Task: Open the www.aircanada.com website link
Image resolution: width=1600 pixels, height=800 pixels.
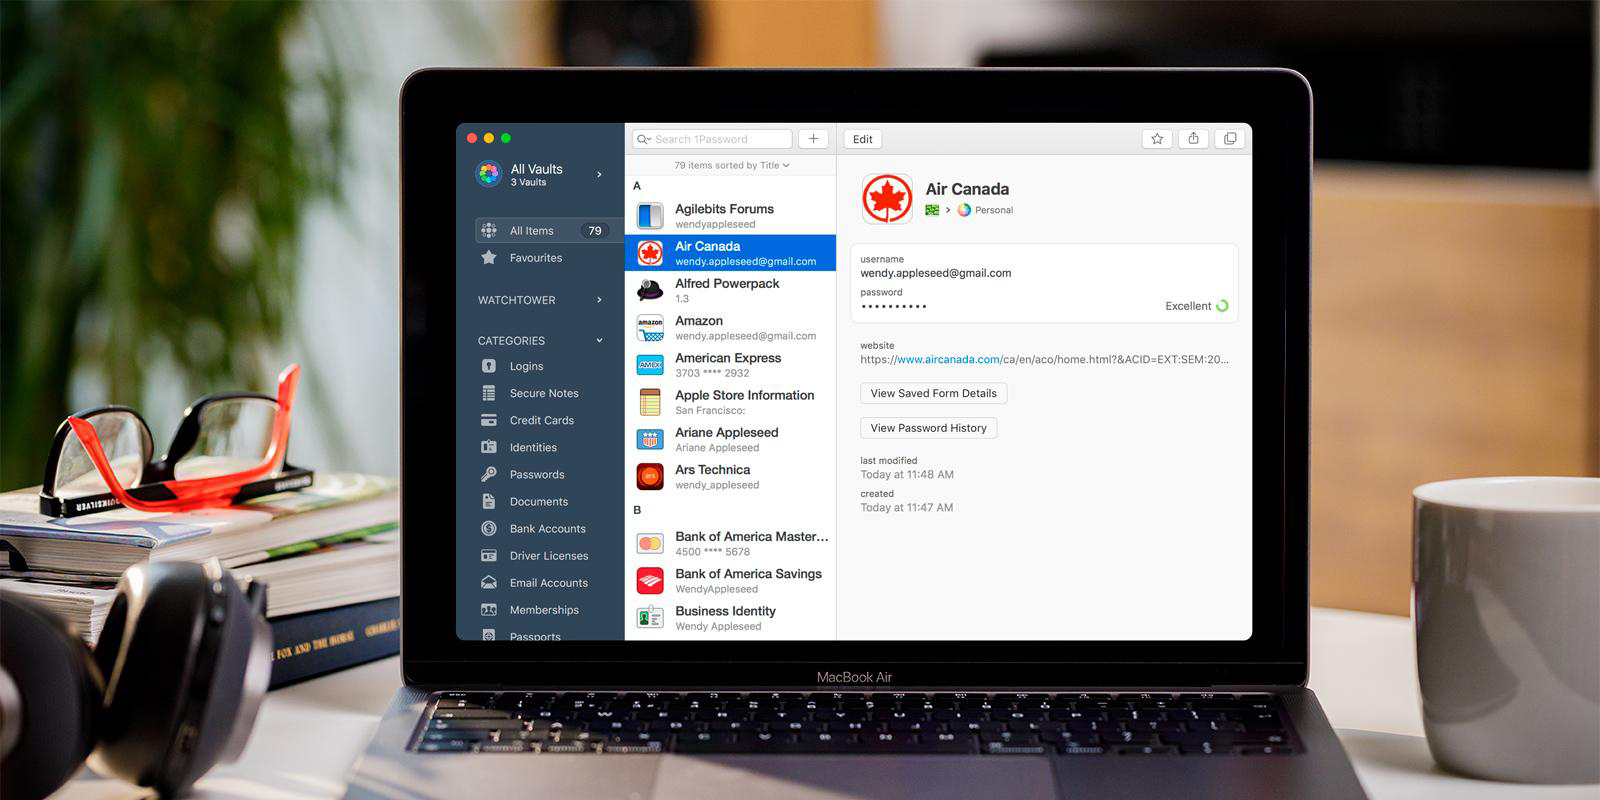Action: click(948, 359)
